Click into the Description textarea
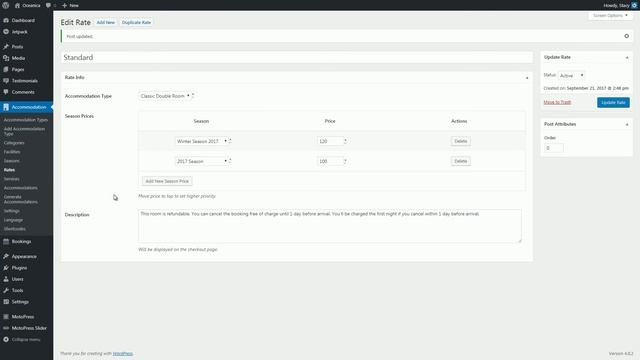The width and height of the screenshot is (640, 360). (x=330, y=226)
